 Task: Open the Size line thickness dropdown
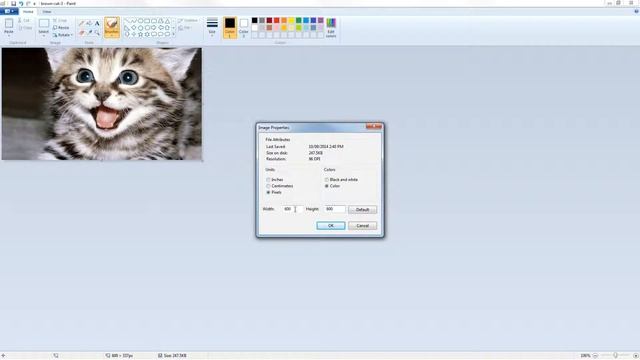[212, 36]
